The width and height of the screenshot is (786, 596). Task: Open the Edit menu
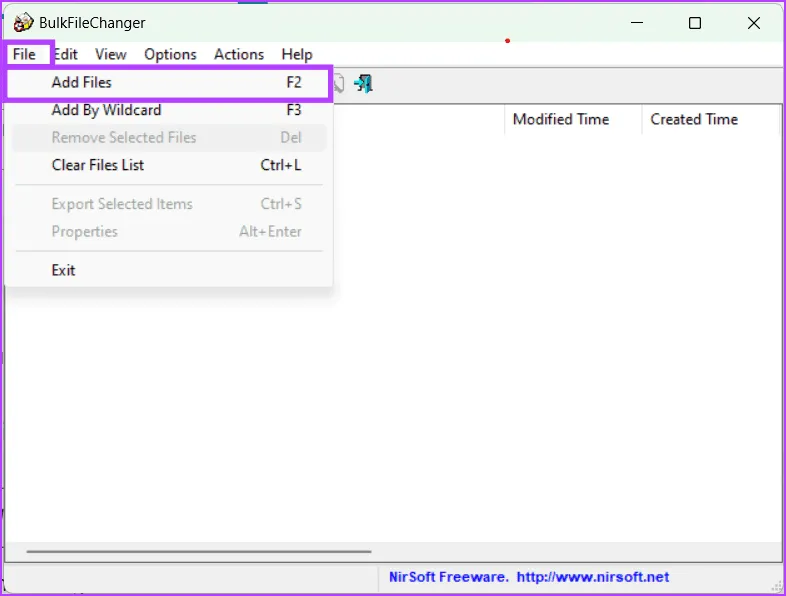click(x=65, y=54)
